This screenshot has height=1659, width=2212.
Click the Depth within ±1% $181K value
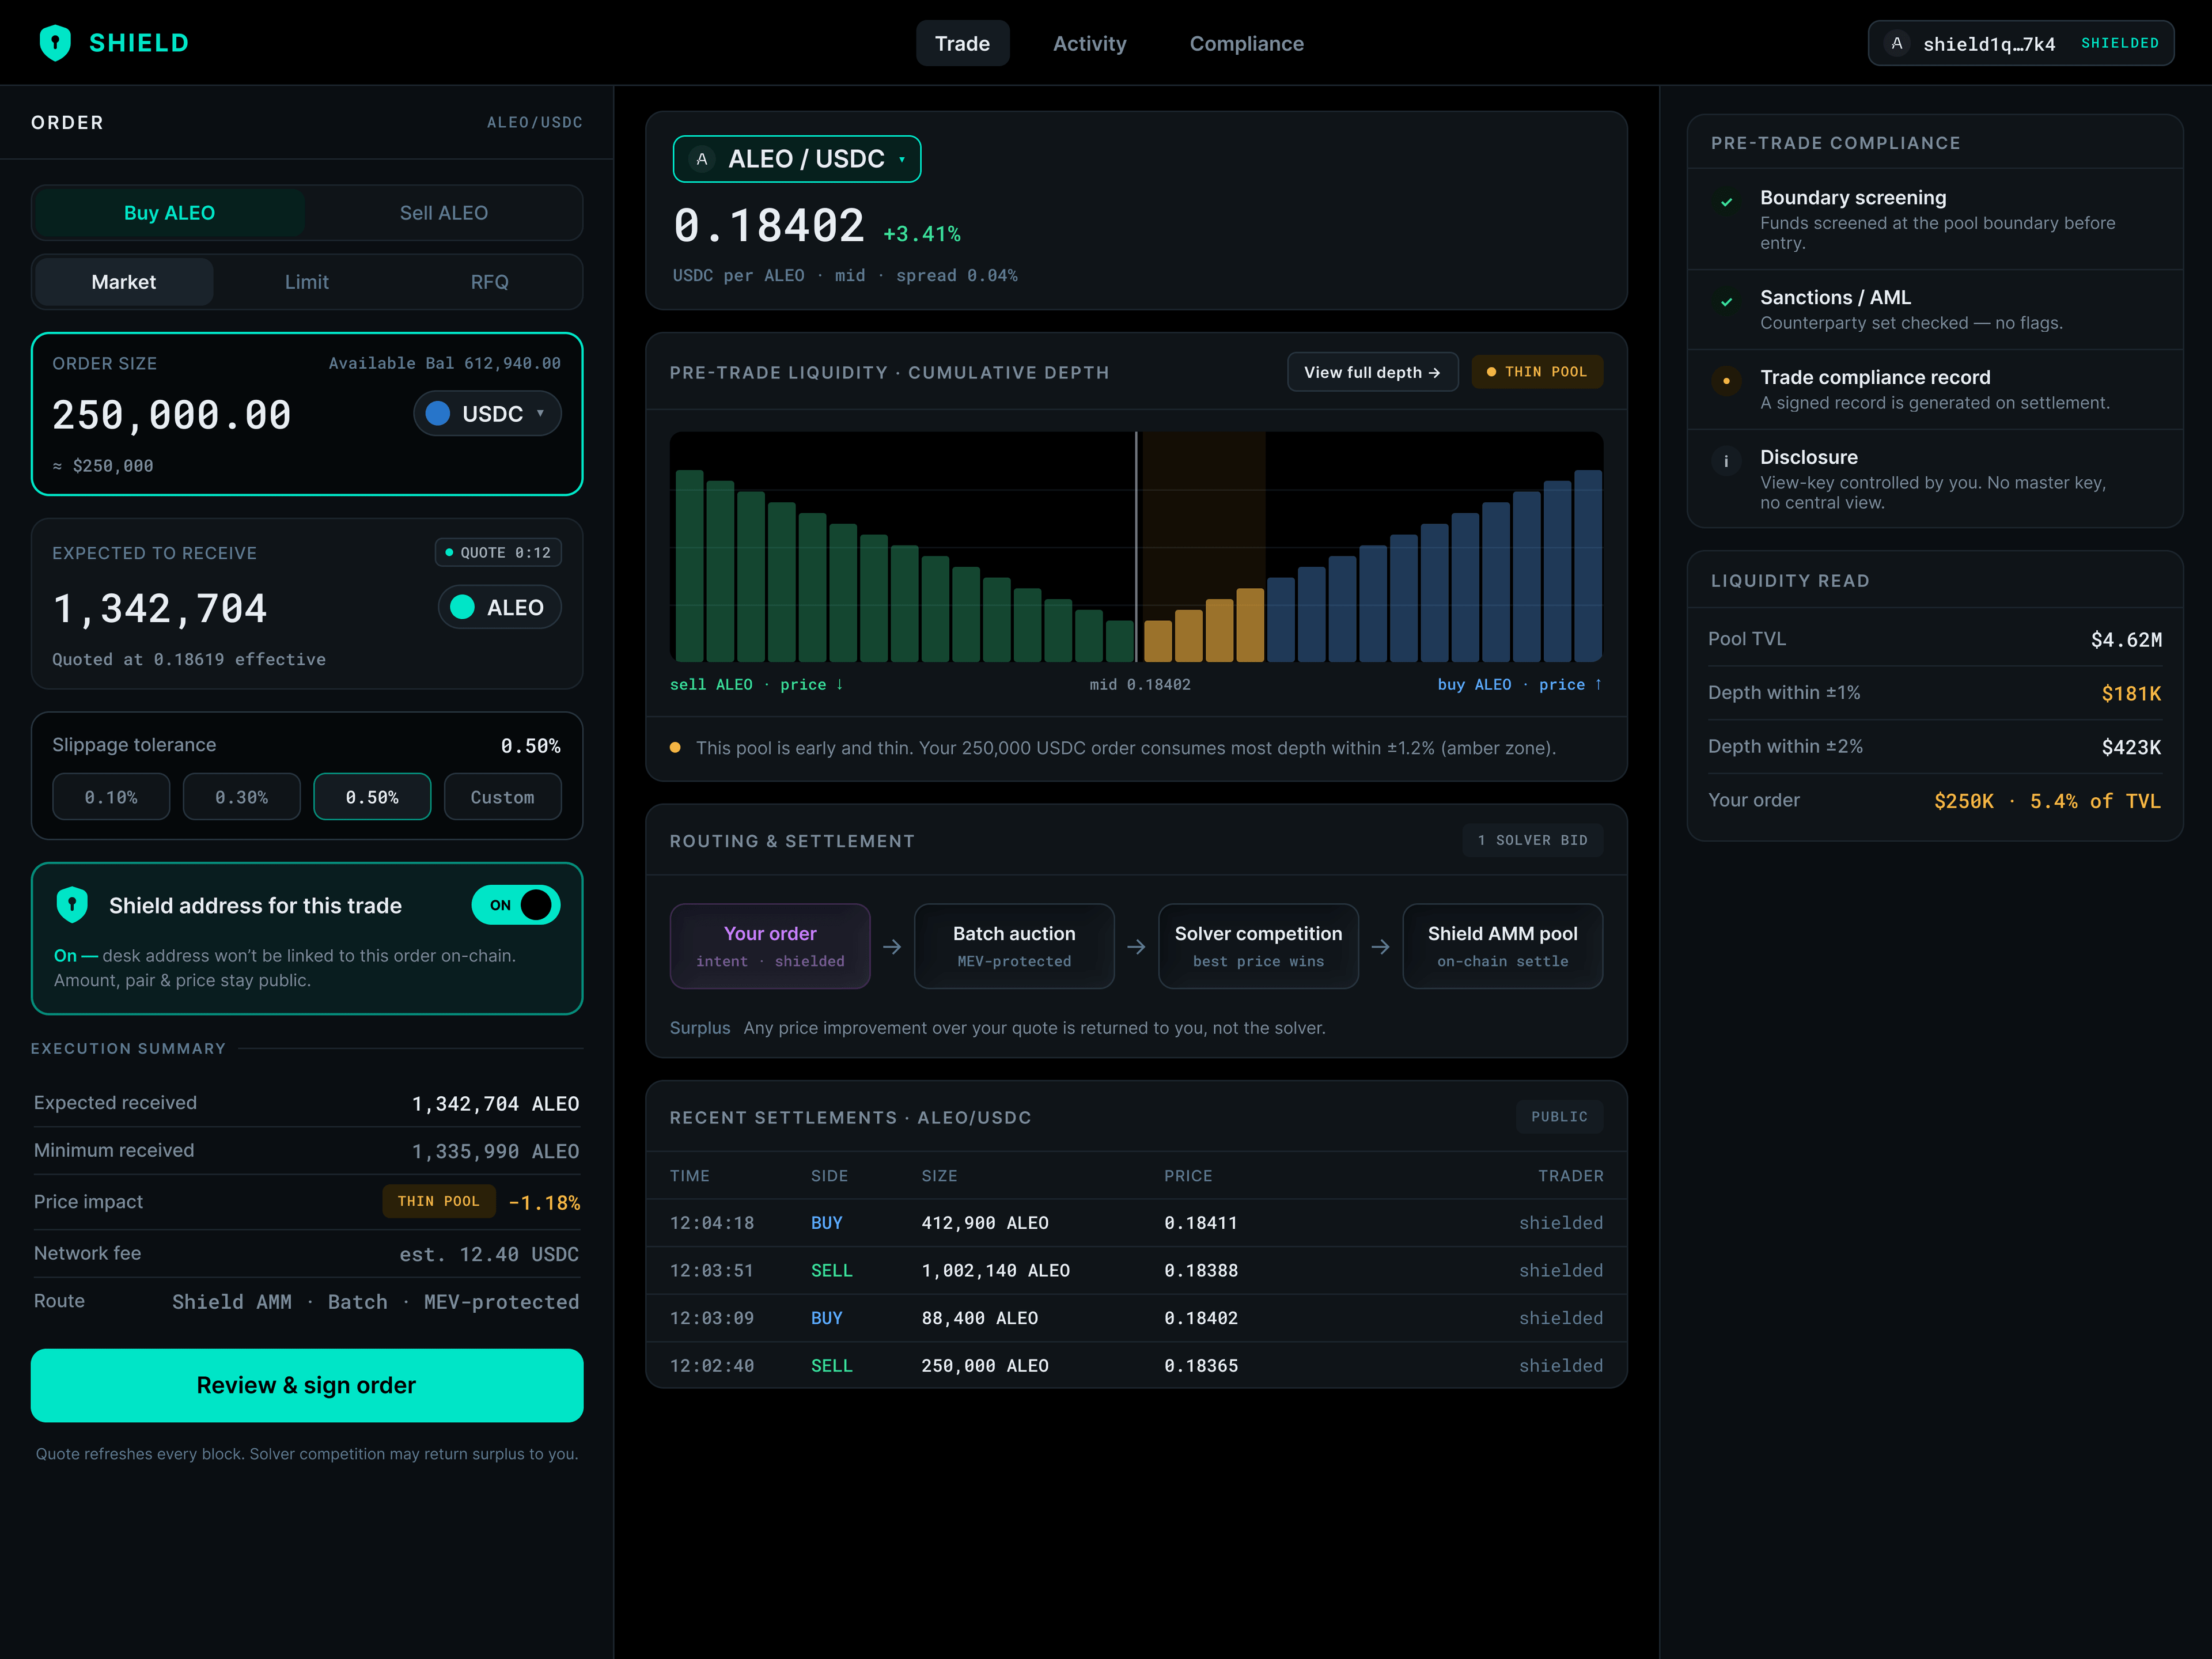point(2131,694)
